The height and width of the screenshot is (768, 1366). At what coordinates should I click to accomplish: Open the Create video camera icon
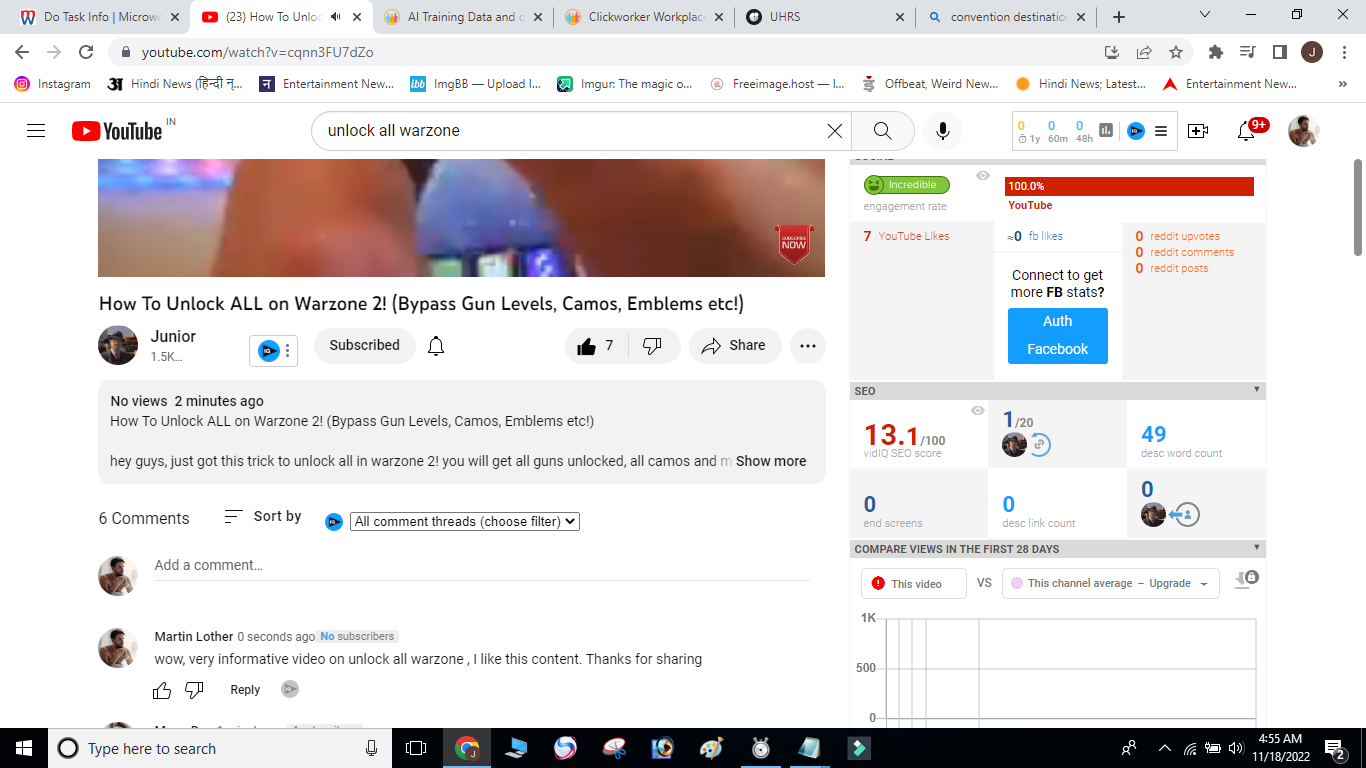point(1198,131)
